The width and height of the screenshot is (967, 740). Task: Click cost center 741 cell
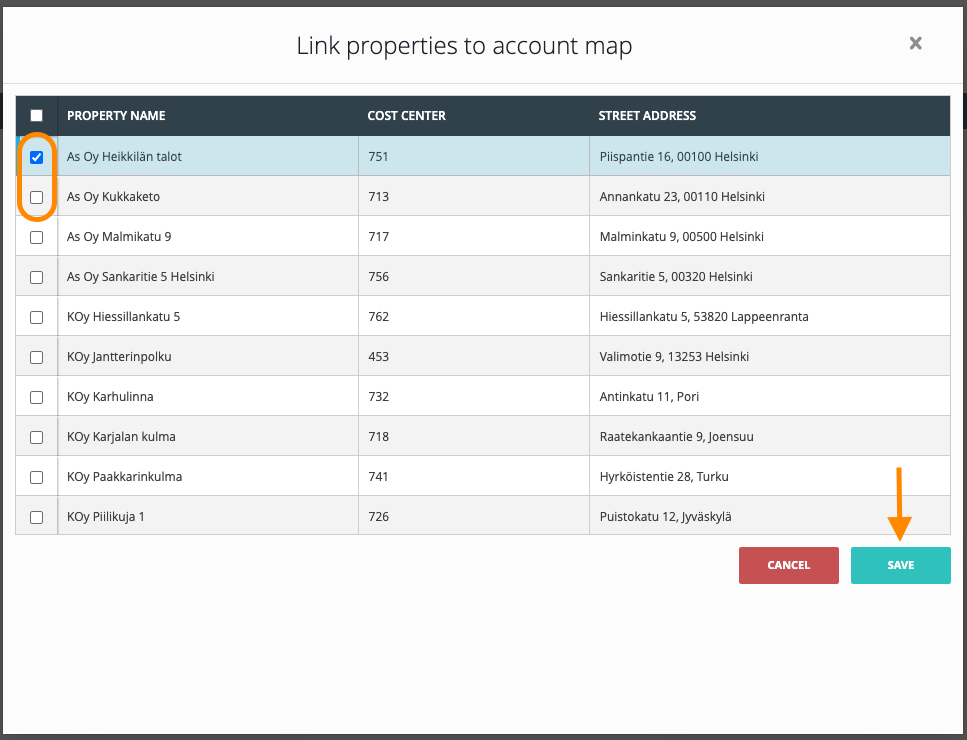coord(378,477)
